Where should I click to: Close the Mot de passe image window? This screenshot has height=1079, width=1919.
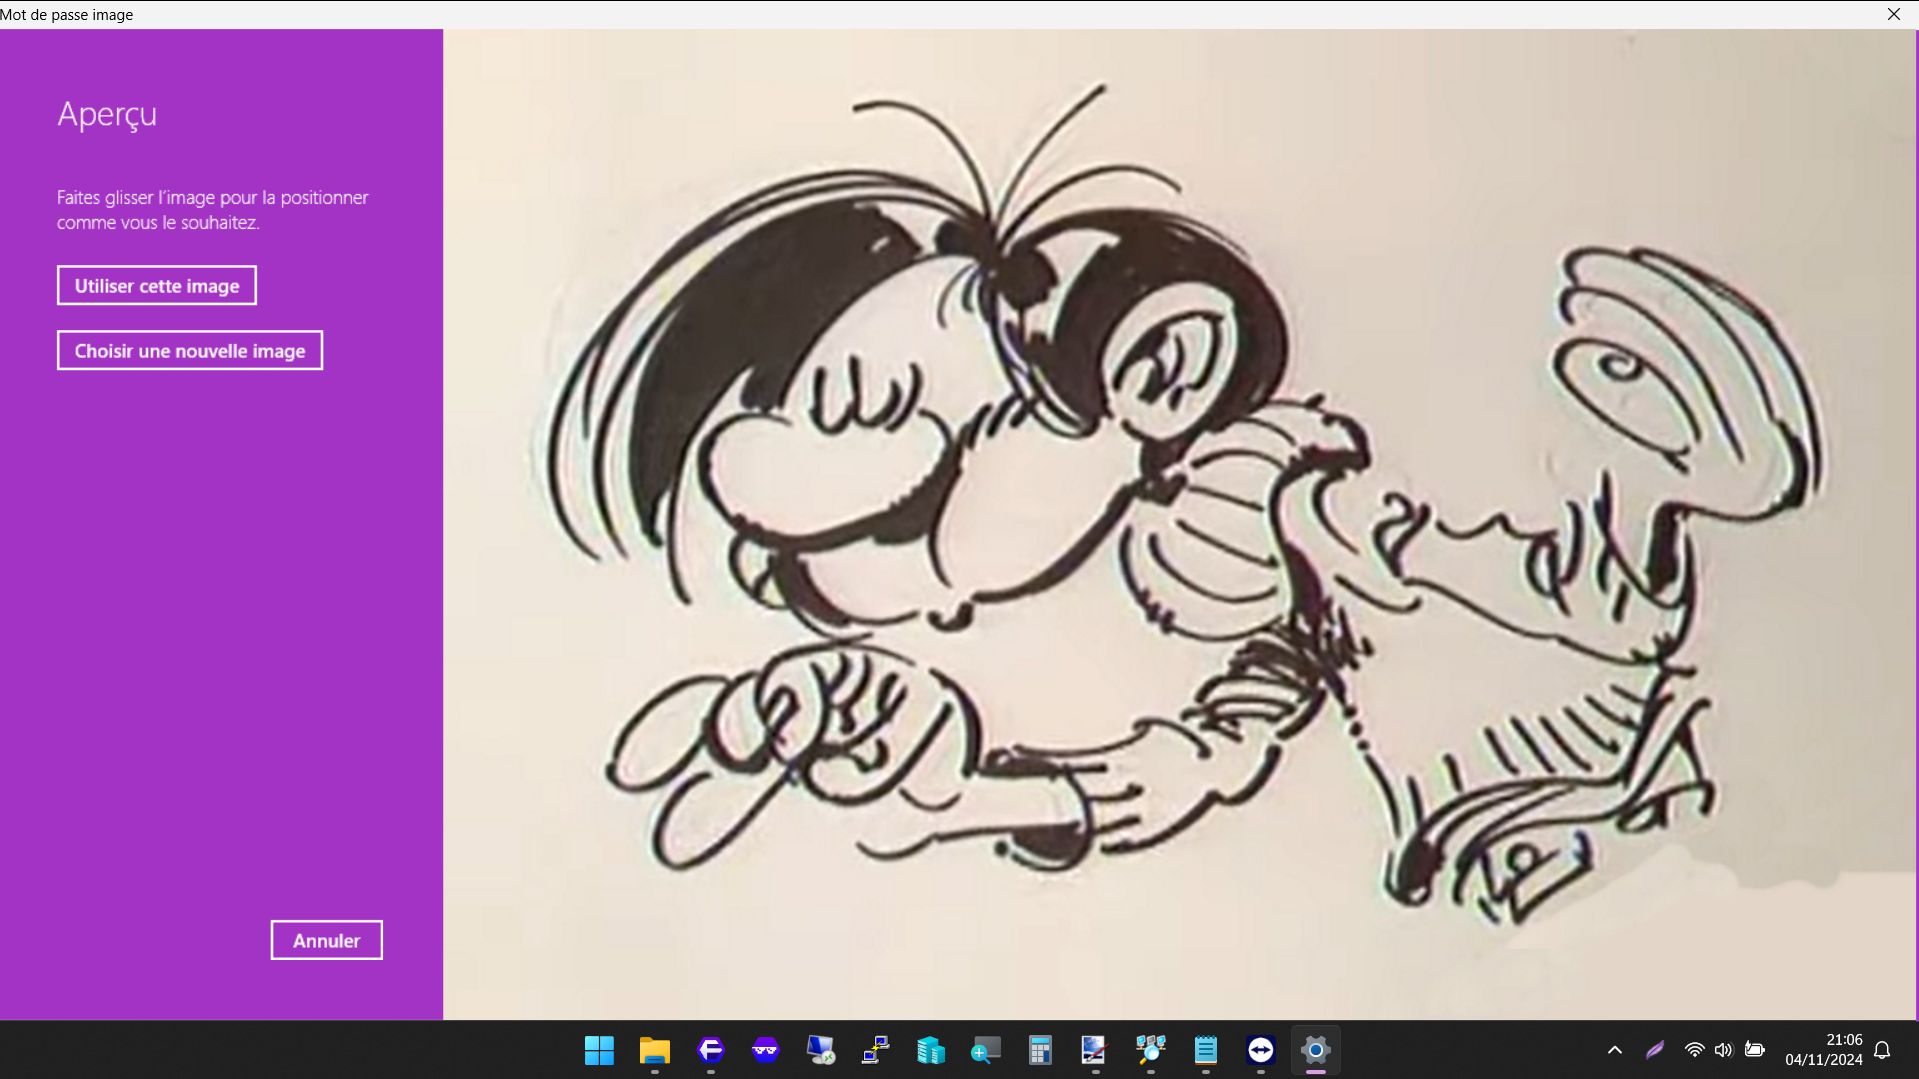[x=1894, y=14]
